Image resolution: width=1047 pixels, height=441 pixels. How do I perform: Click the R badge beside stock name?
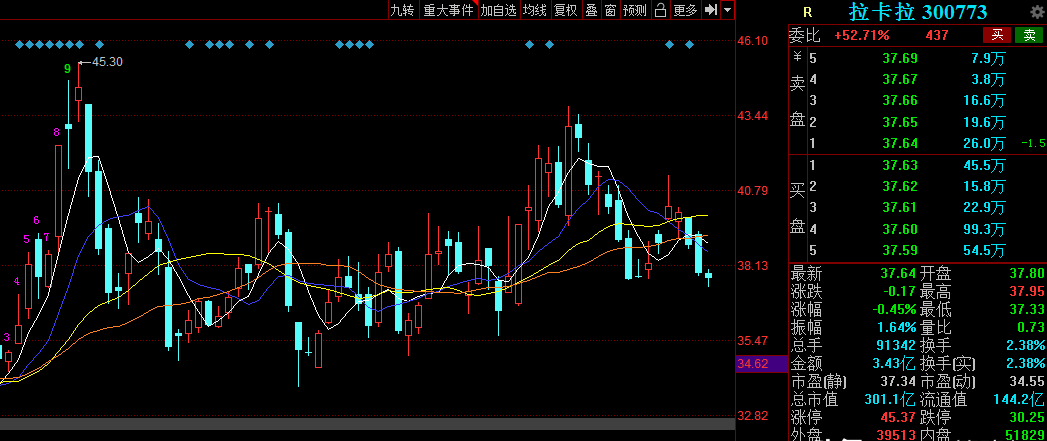(807, 12)
